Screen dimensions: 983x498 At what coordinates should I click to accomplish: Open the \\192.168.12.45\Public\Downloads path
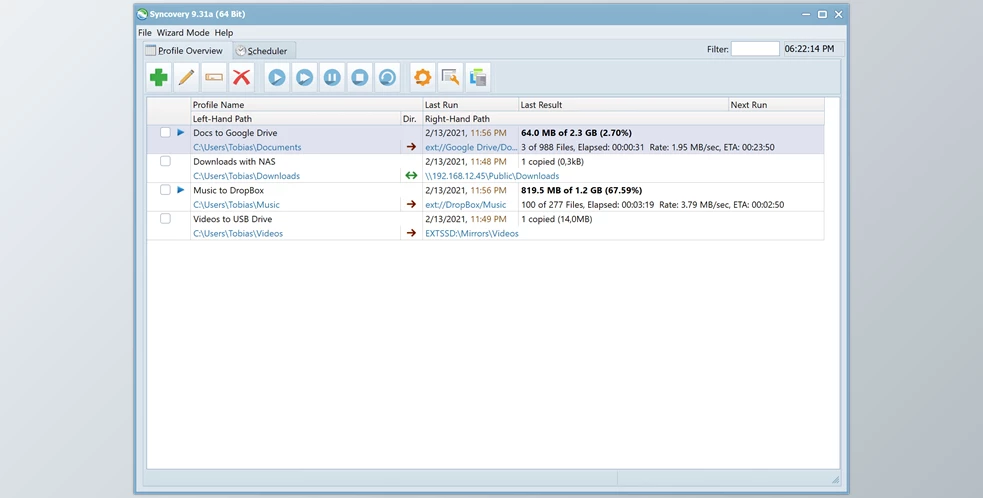(x=492, y=176)
